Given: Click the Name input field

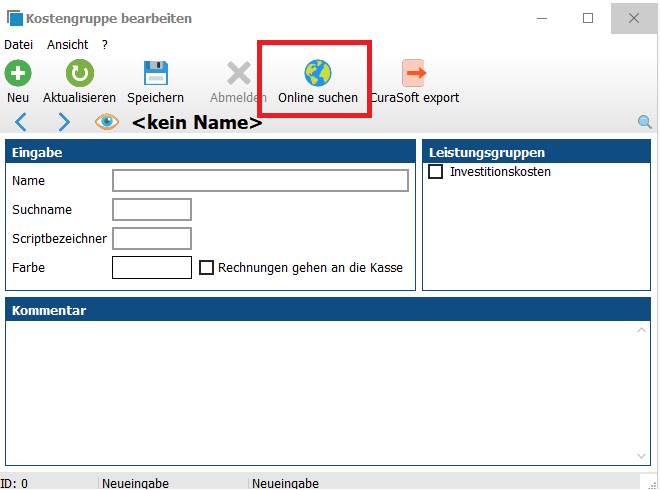Looking at the screenshot, I should tap(260, 181).
